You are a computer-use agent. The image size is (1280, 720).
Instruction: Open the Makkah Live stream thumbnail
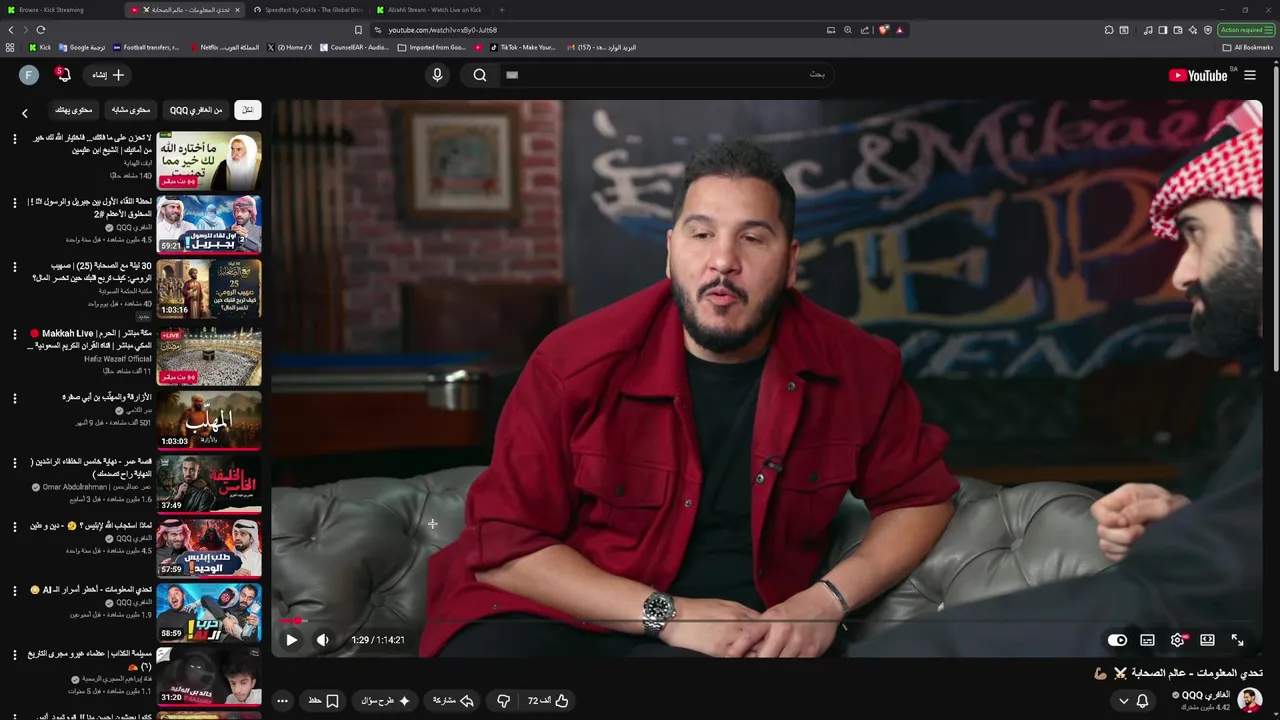pos(209,356)
